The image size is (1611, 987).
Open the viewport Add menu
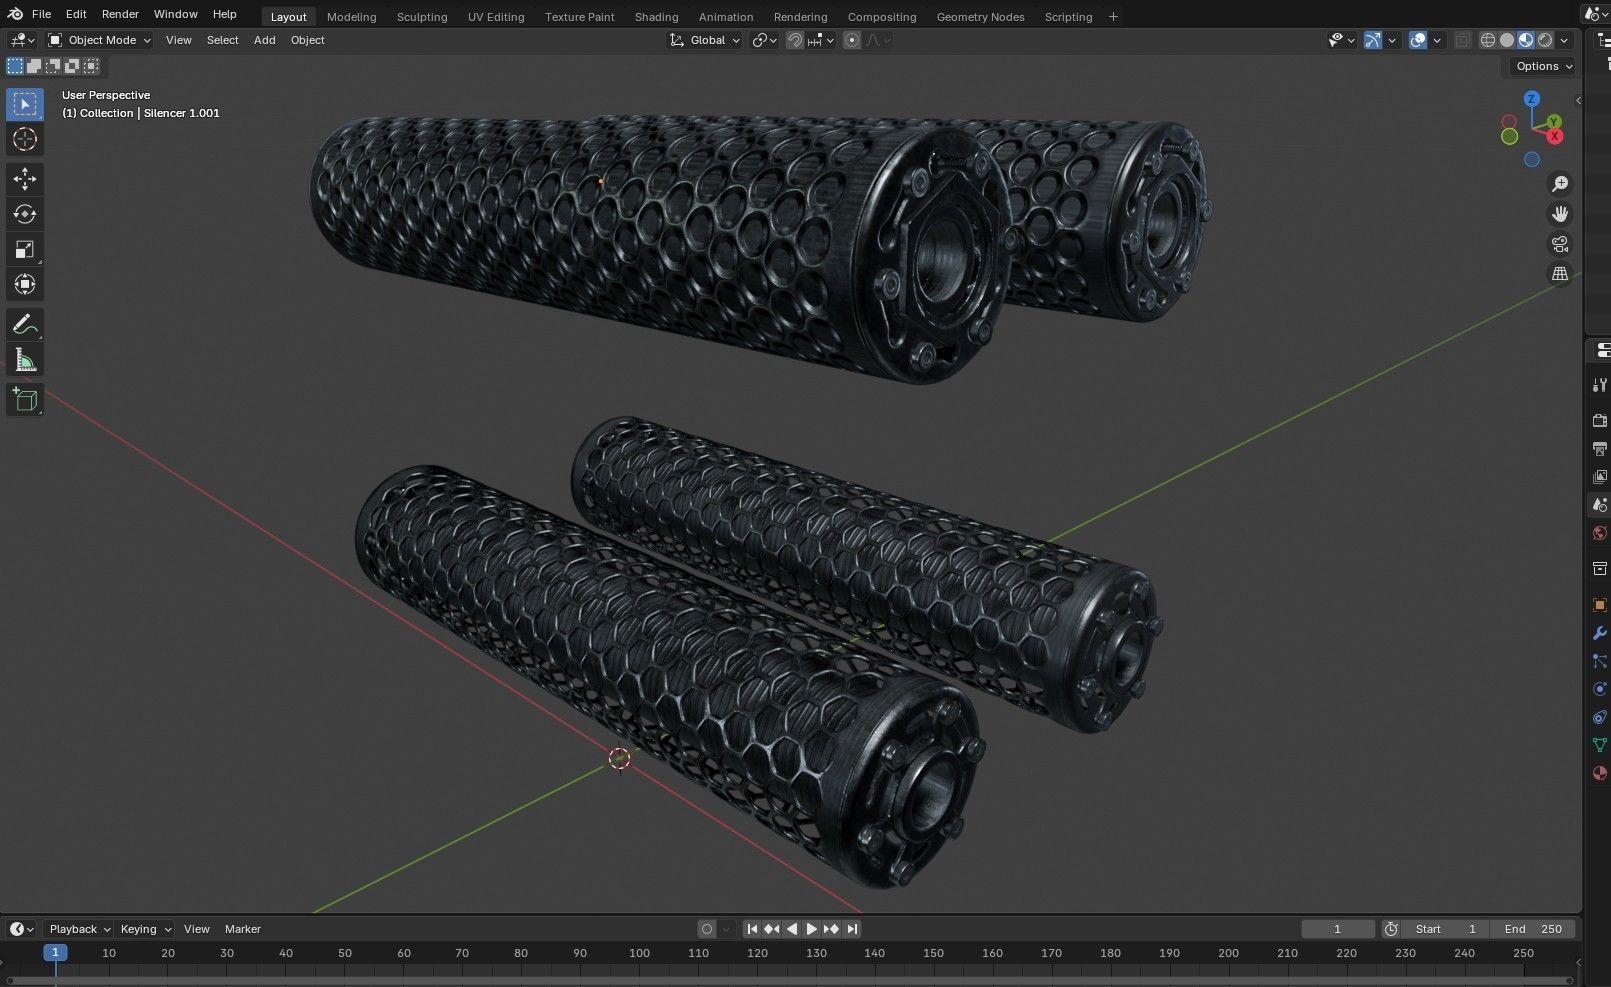264,40
